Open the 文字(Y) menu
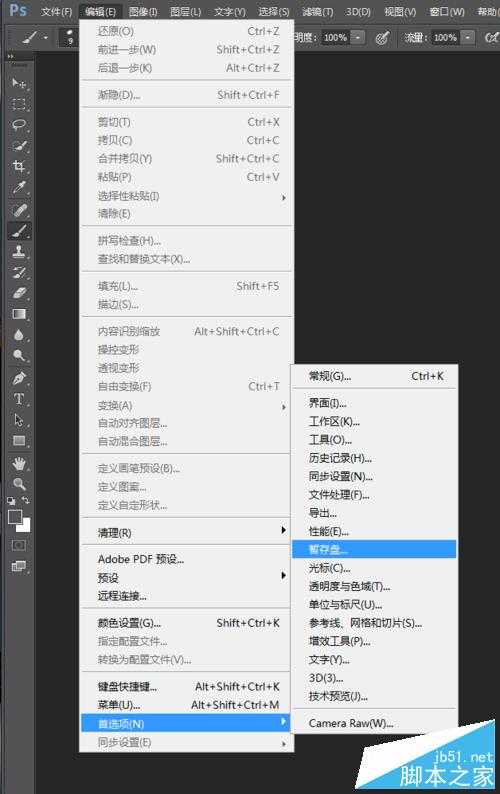Viewport: 500px width, 794px height. (229, 11)
